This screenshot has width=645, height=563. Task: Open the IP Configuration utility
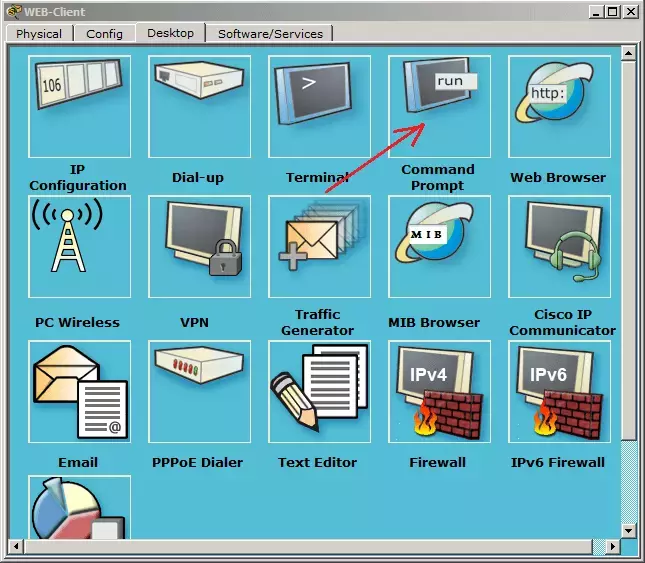[79, 107]
